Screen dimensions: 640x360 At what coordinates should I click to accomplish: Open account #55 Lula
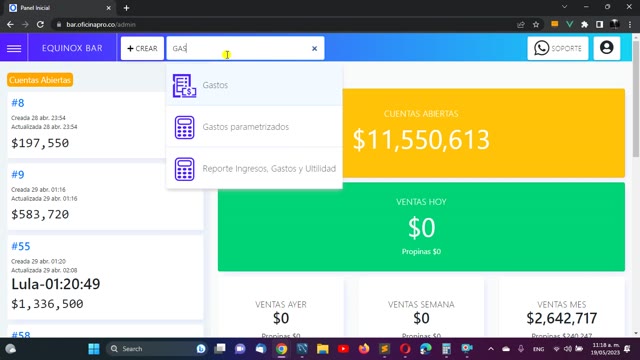(x=105, y=277)
